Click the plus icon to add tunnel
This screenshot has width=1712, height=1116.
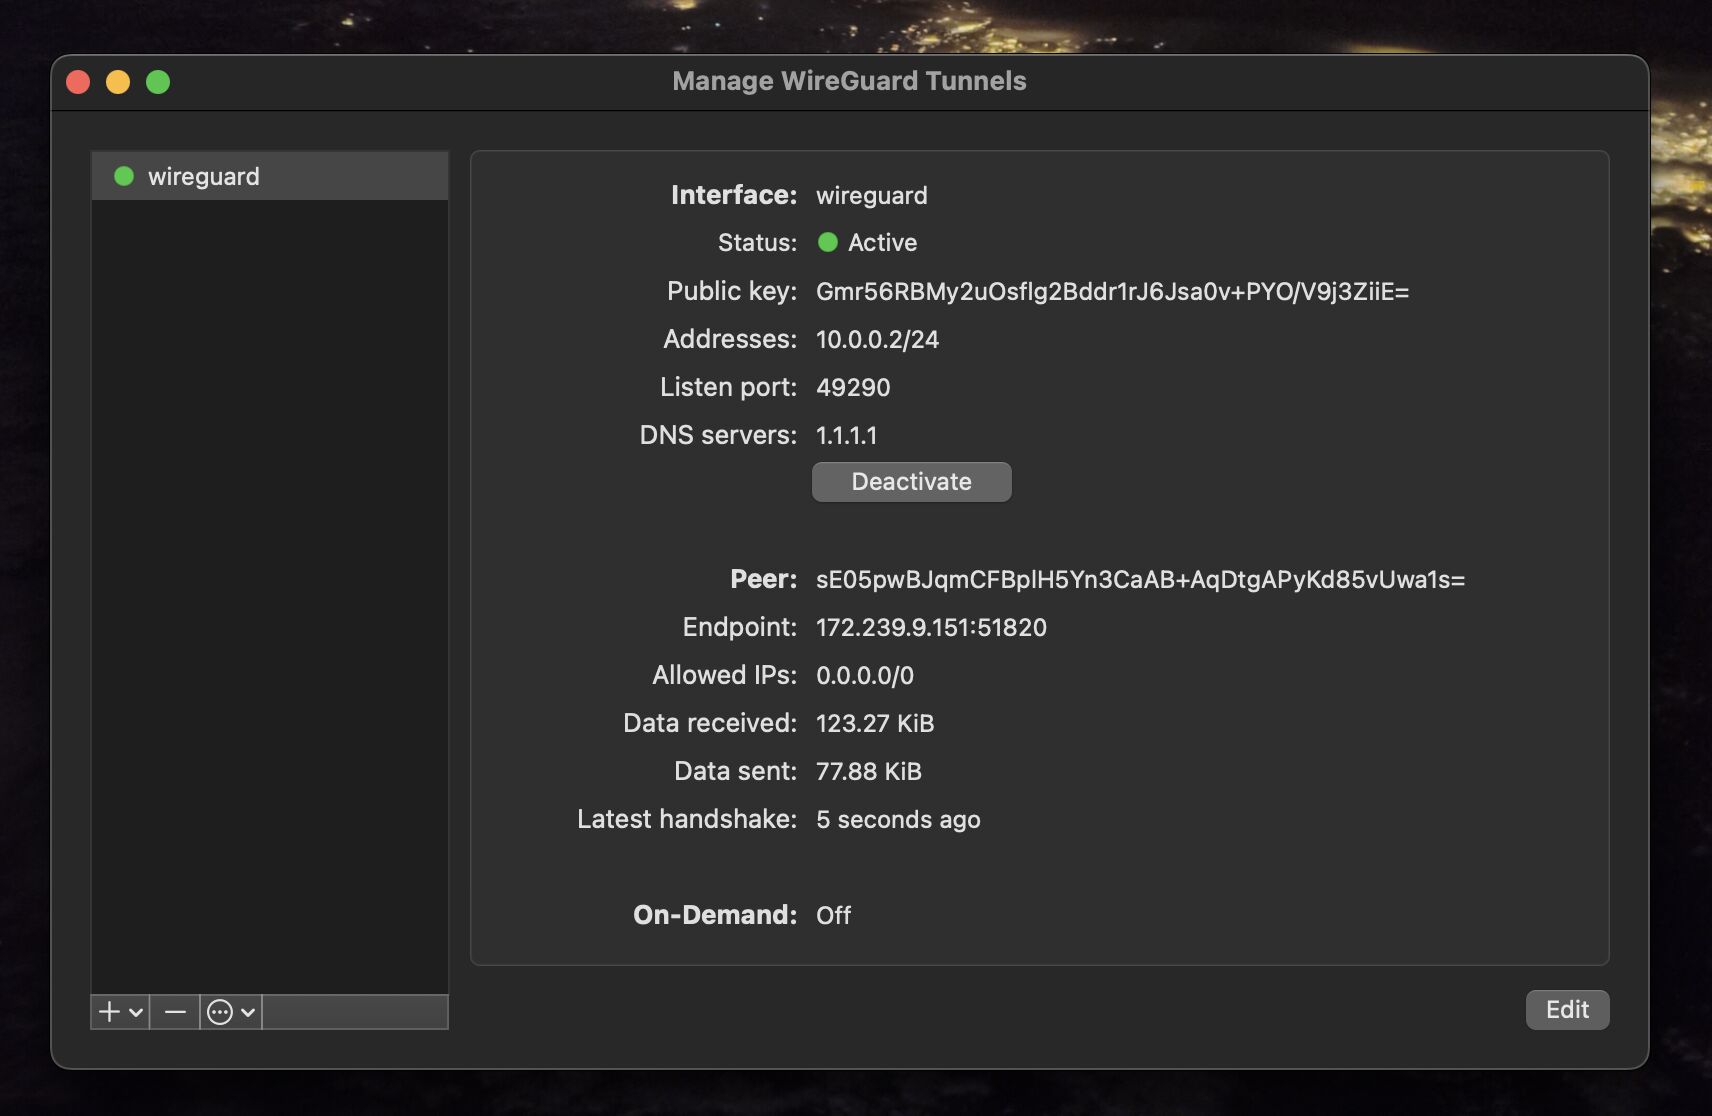point(110,1012)
